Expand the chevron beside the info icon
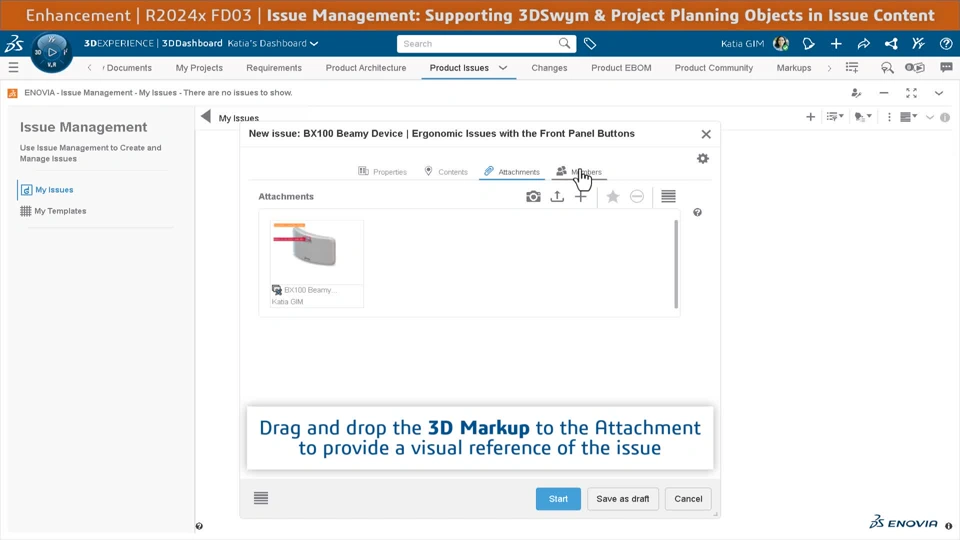This screenshot has width=960, height=540. point(929,118)
